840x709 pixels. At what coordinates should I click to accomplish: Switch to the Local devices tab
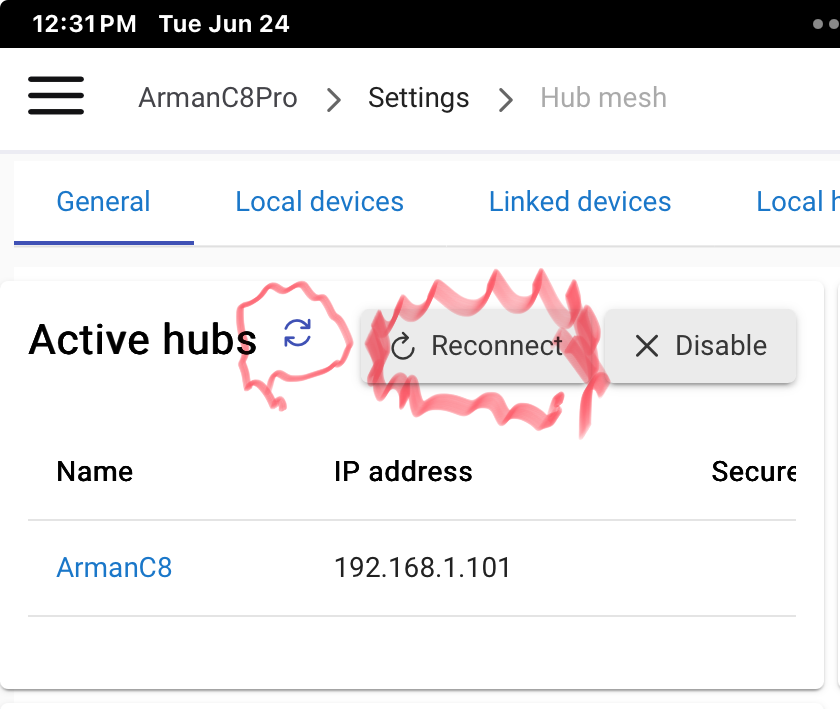point(319,201)
